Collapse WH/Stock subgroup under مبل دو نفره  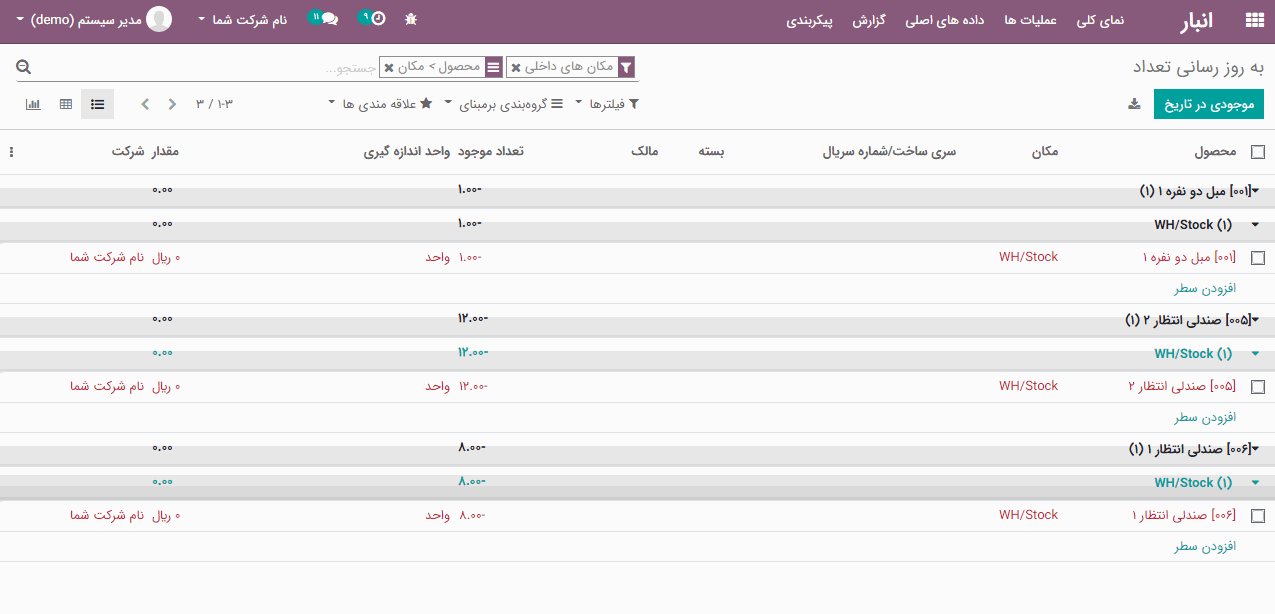coord(1255,225)
